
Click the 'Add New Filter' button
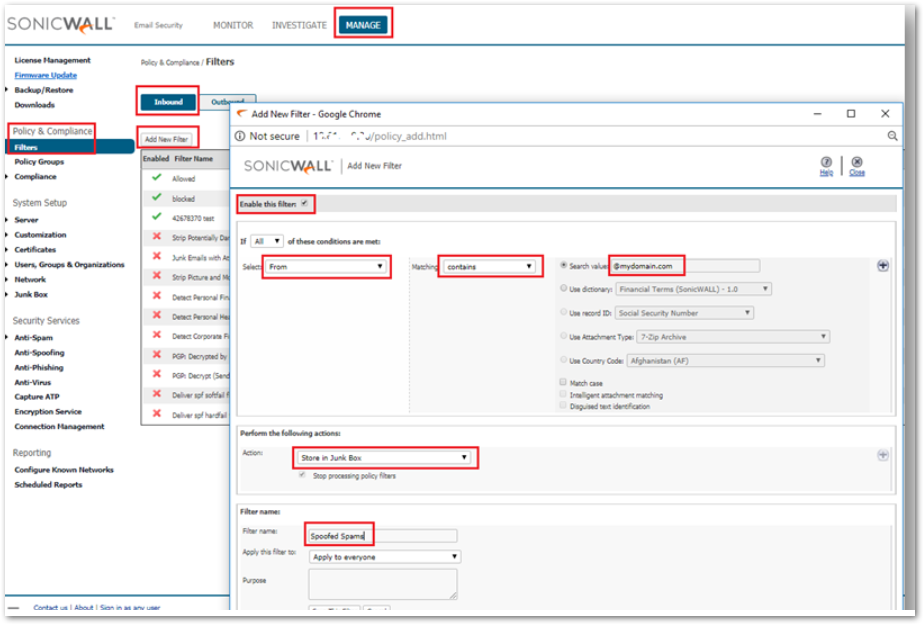tap(166, 139)
